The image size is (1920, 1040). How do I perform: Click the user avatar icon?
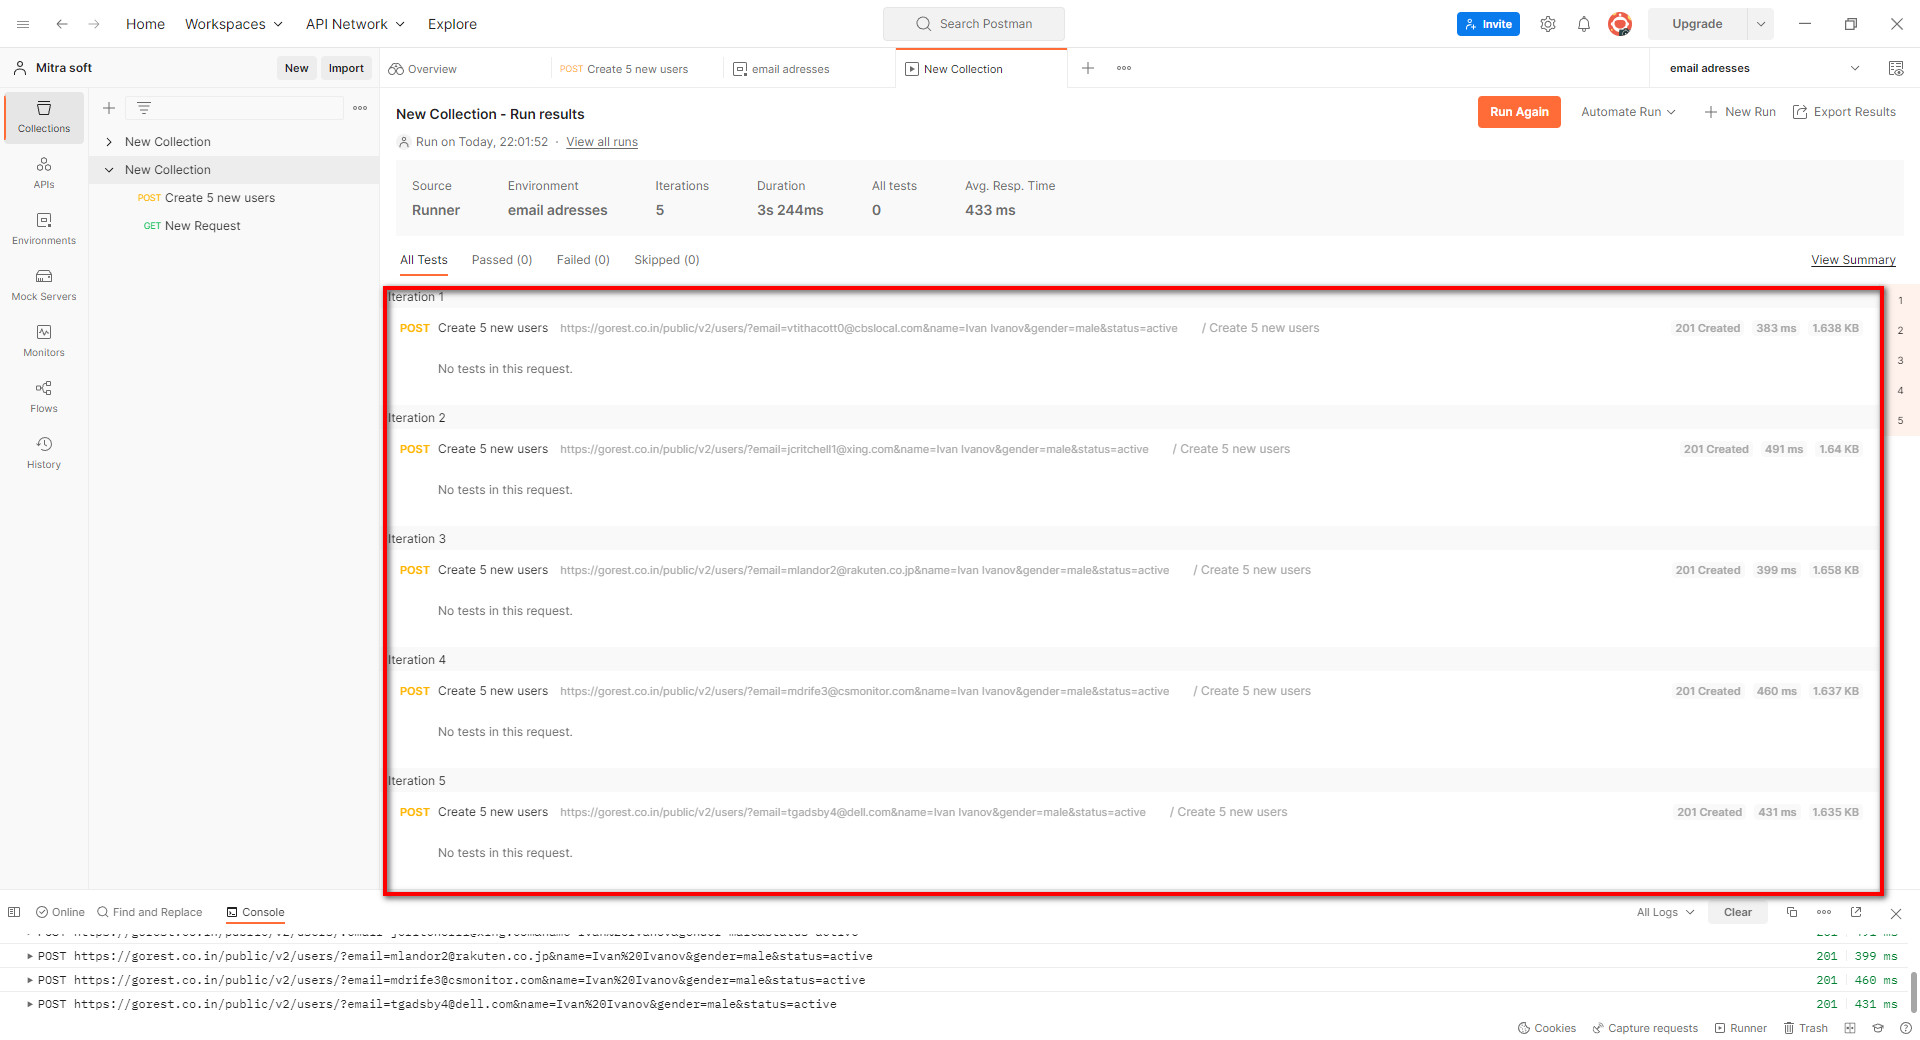(1620, 24)
